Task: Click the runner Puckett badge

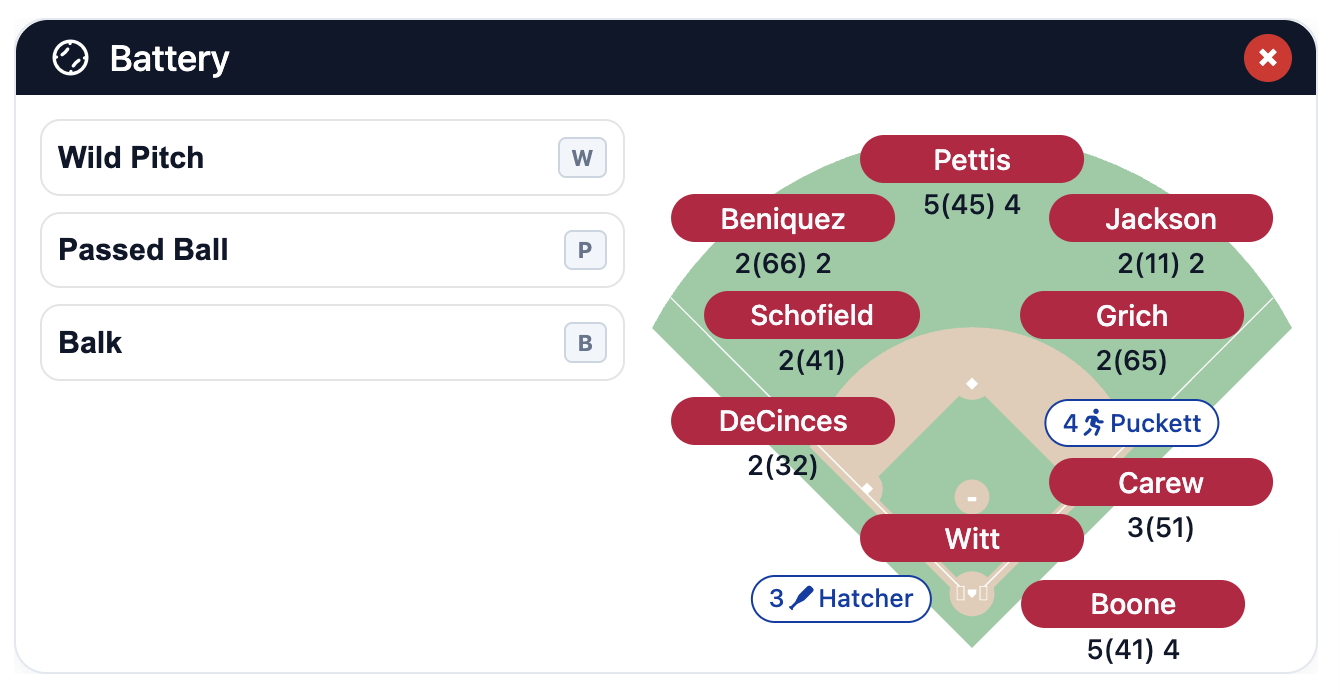Action: click(1131, 423)
